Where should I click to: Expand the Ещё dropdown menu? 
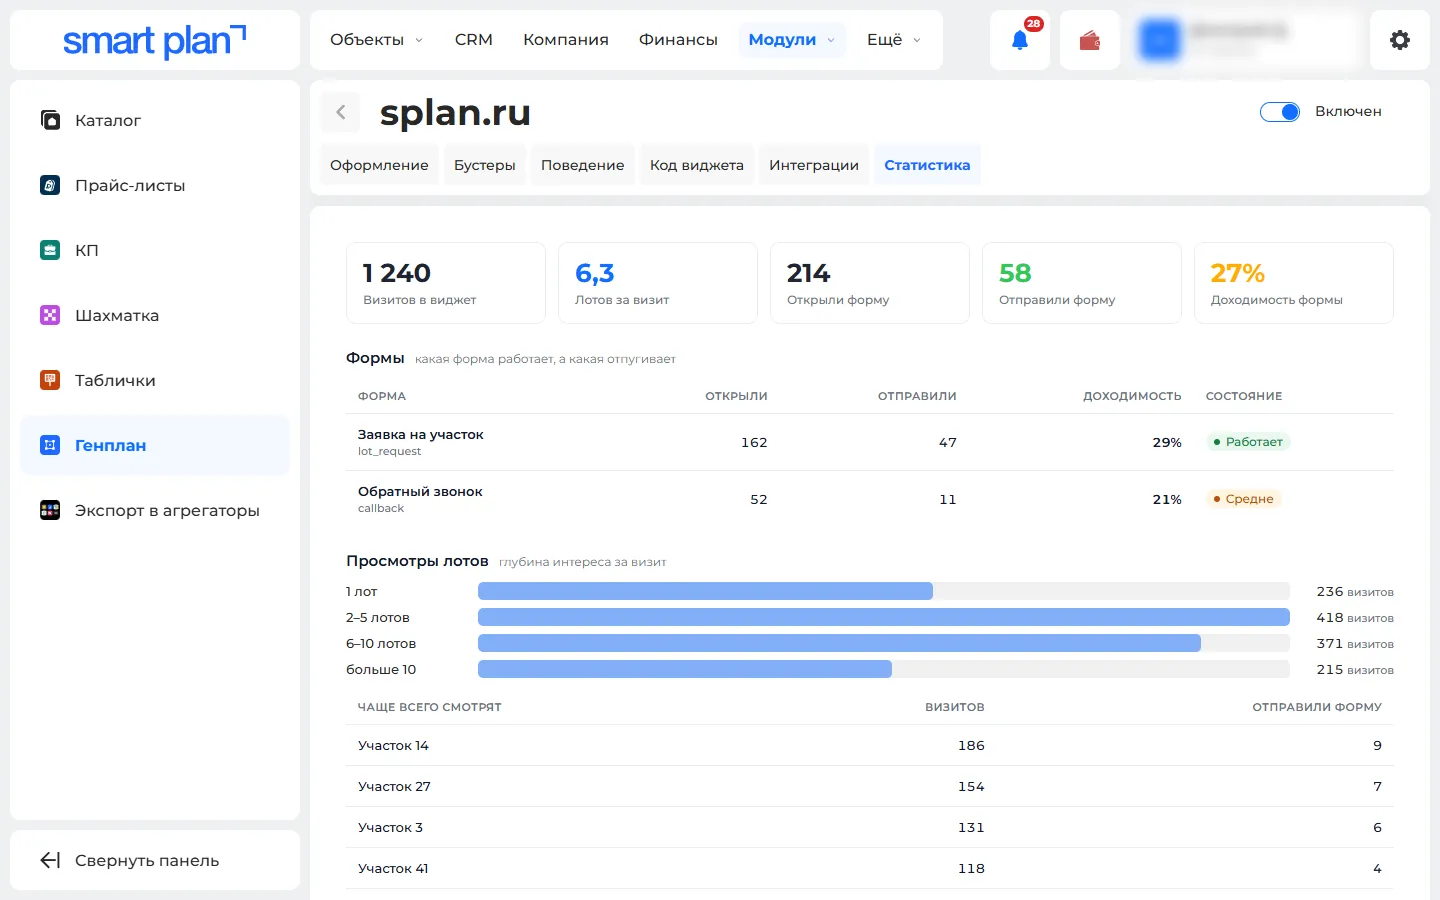pyautogui.click(x=894, y=40)
